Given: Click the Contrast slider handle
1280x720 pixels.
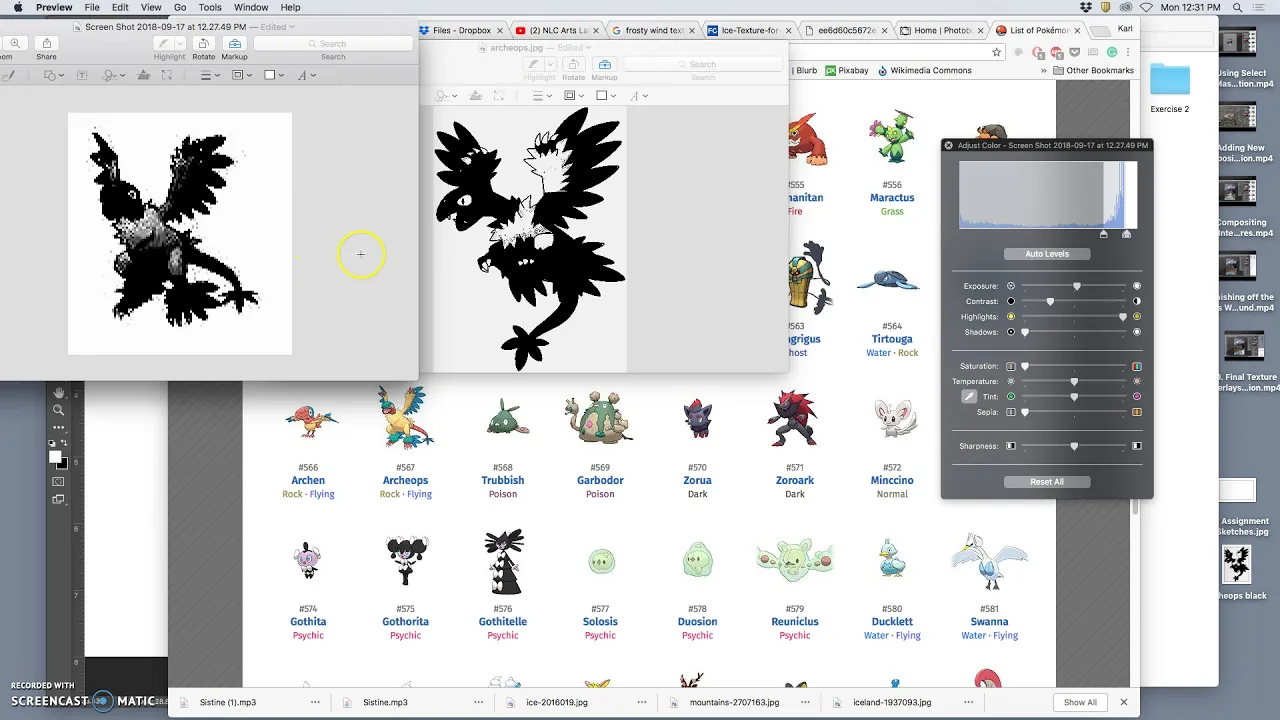Looking at the screenshot, I should point(1050,301).
